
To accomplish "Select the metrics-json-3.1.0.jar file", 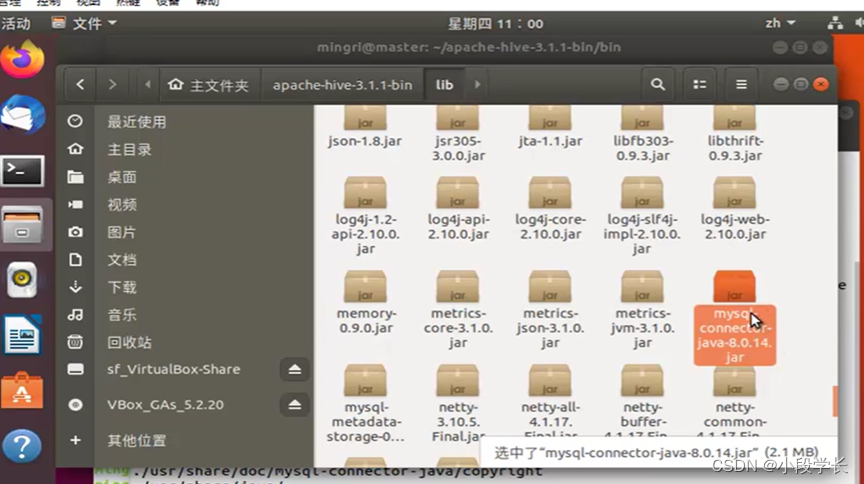I will pyautogui.click(x=550, y=310).
